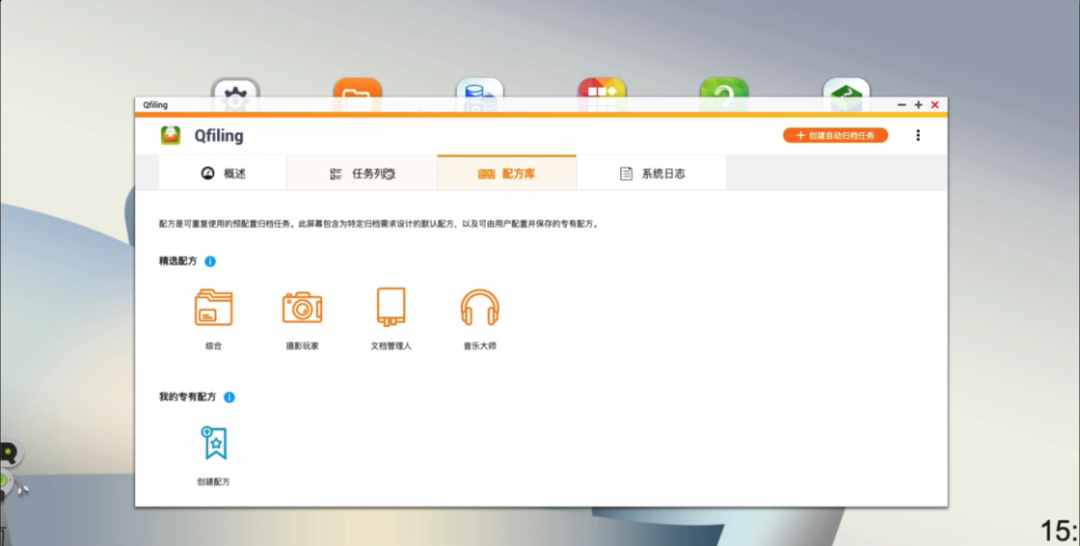Switch to the 任务列表 tab
Image resolution: width=1080 pixels, height=546 pixels.
[362, 174]
